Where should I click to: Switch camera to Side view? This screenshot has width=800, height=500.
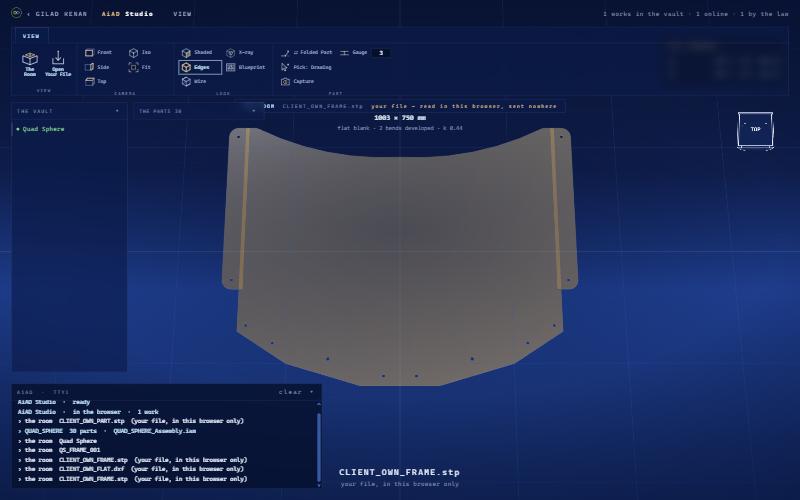click(97, 67)
